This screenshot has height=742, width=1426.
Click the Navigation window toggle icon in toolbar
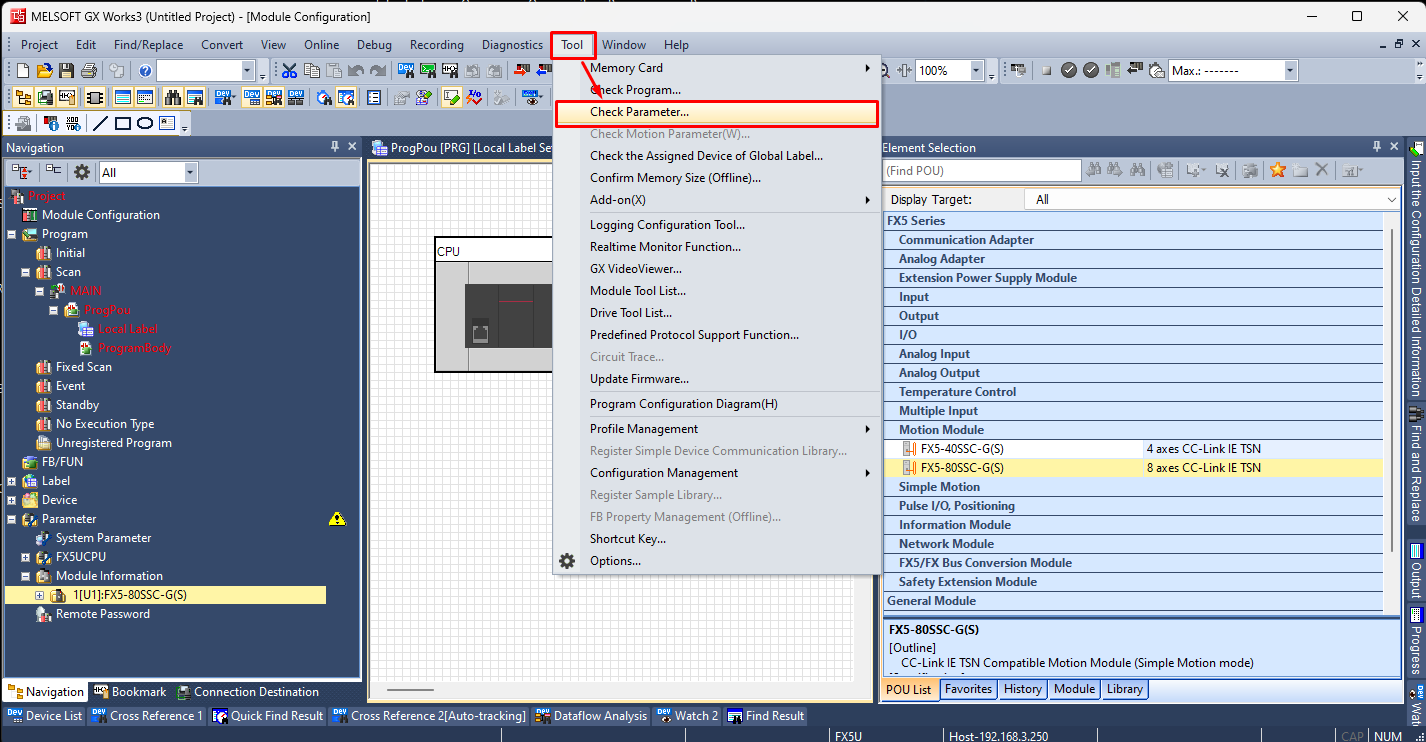22,98
